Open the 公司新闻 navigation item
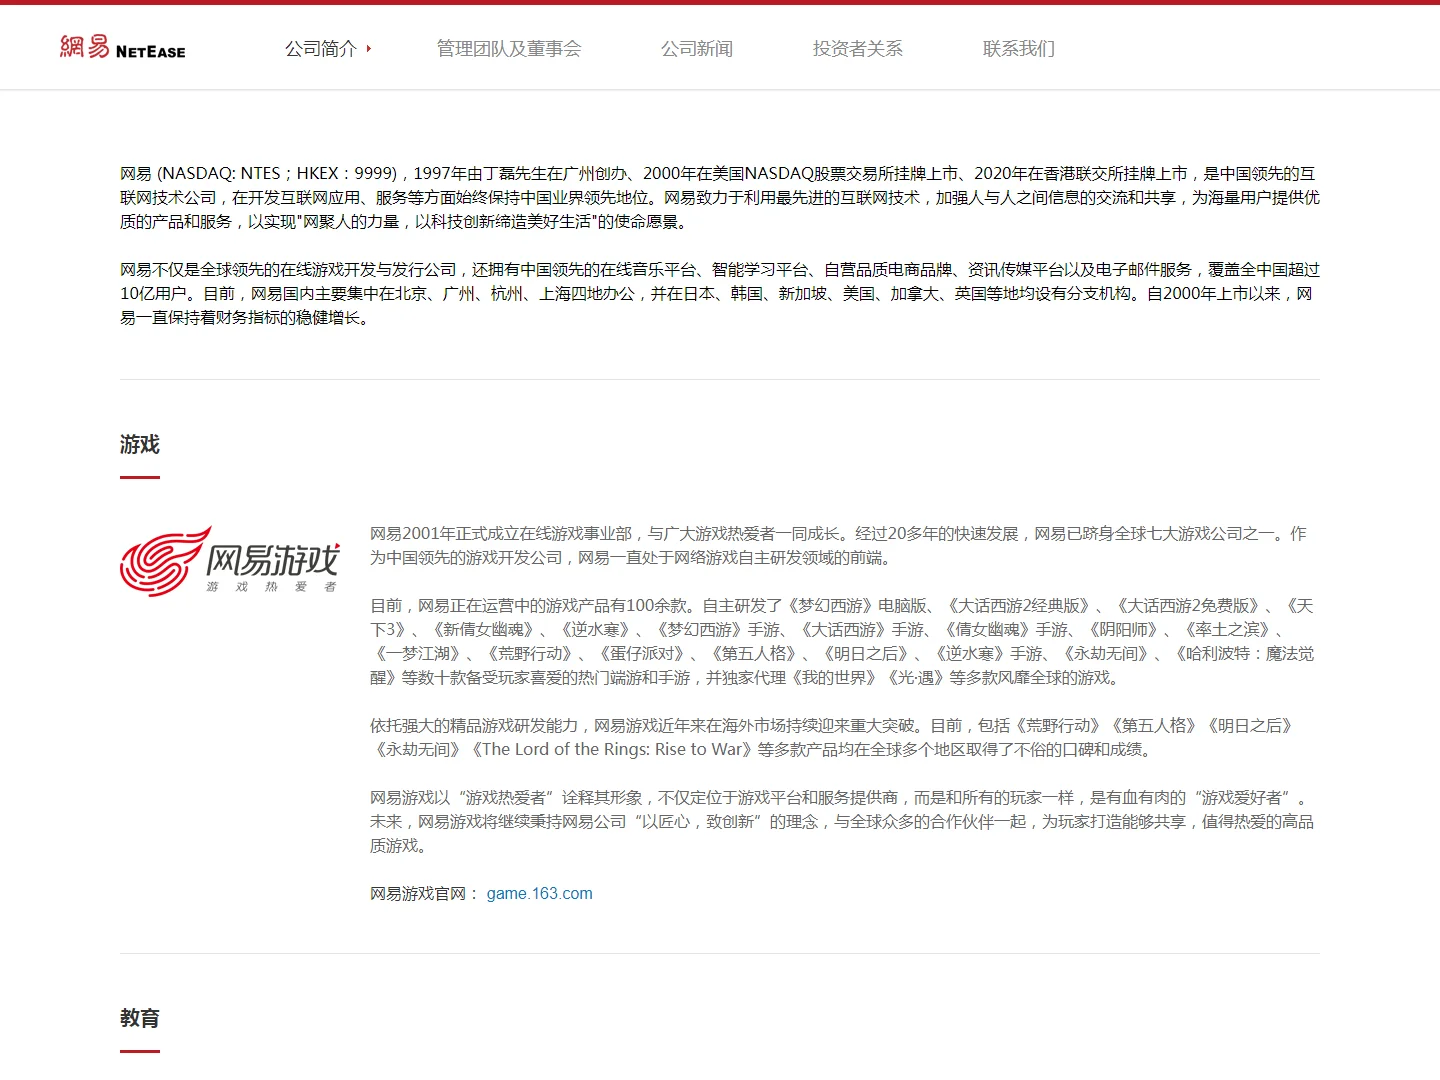 click(697, 48)
